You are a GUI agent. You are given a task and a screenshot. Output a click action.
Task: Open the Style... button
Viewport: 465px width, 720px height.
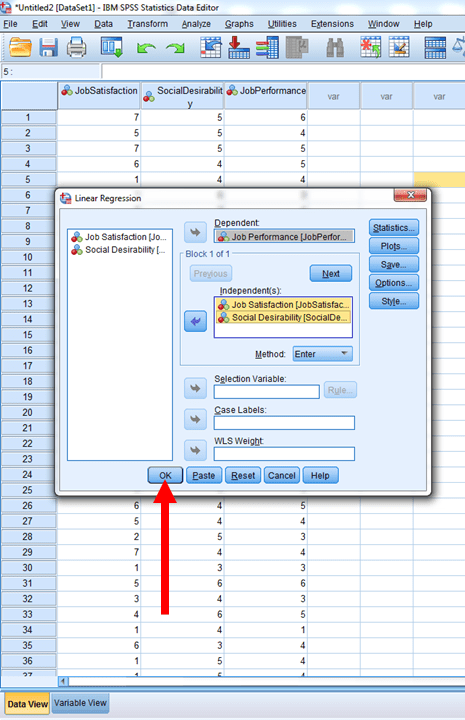394,301
